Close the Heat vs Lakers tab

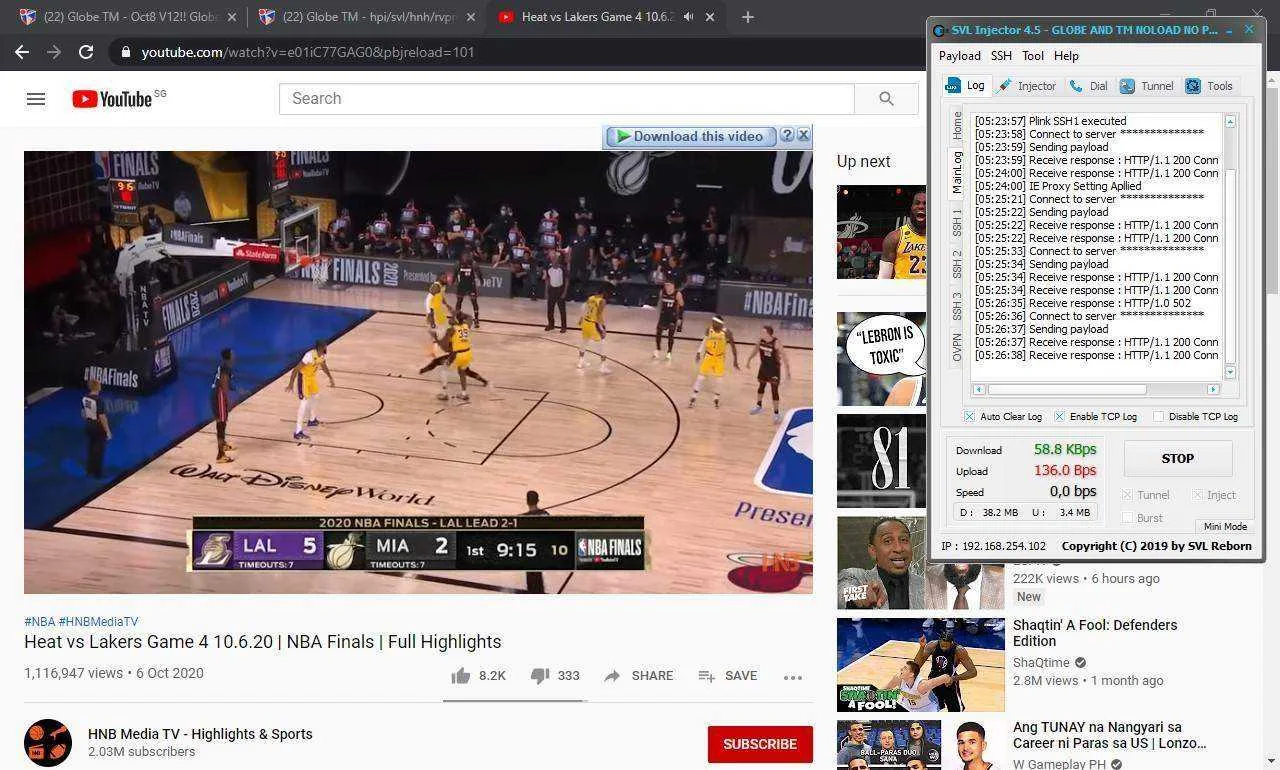pos(711,17)
